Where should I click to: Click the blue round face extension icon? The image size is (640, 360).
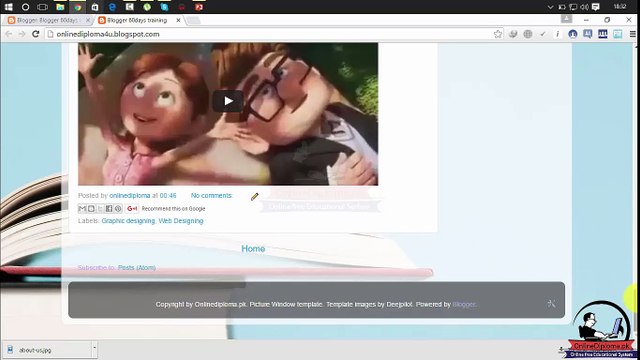[x=573, y=34]
